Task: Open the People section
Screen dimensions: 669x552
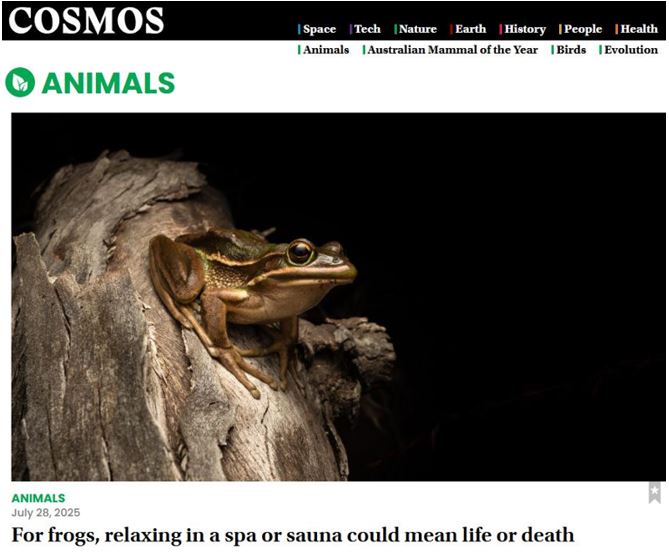Action: pyautogui.click(x=581, y=29)
